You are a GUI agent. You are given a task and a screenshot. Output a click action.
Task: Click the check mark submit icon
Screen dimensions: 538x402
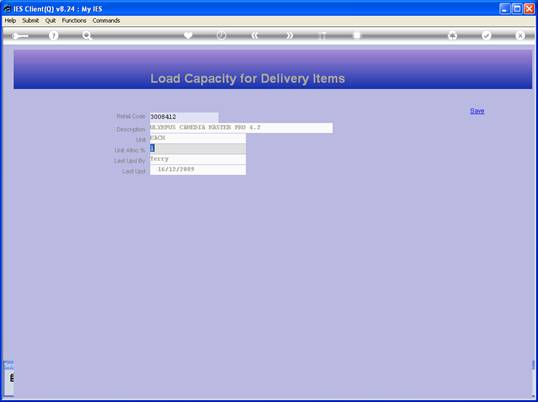tap(486, 35)
